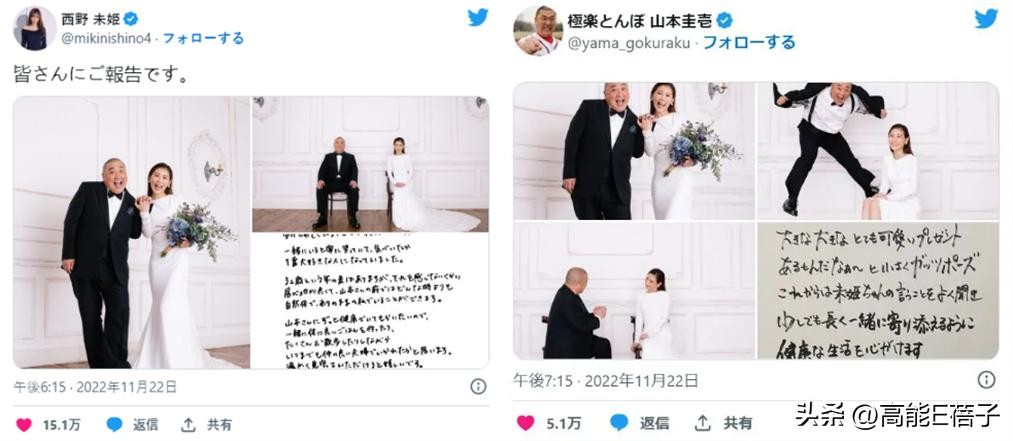The width and height of the screenshot is (1013, 441).
Task: Open info icon on right tweet
Action: [986, 380]
